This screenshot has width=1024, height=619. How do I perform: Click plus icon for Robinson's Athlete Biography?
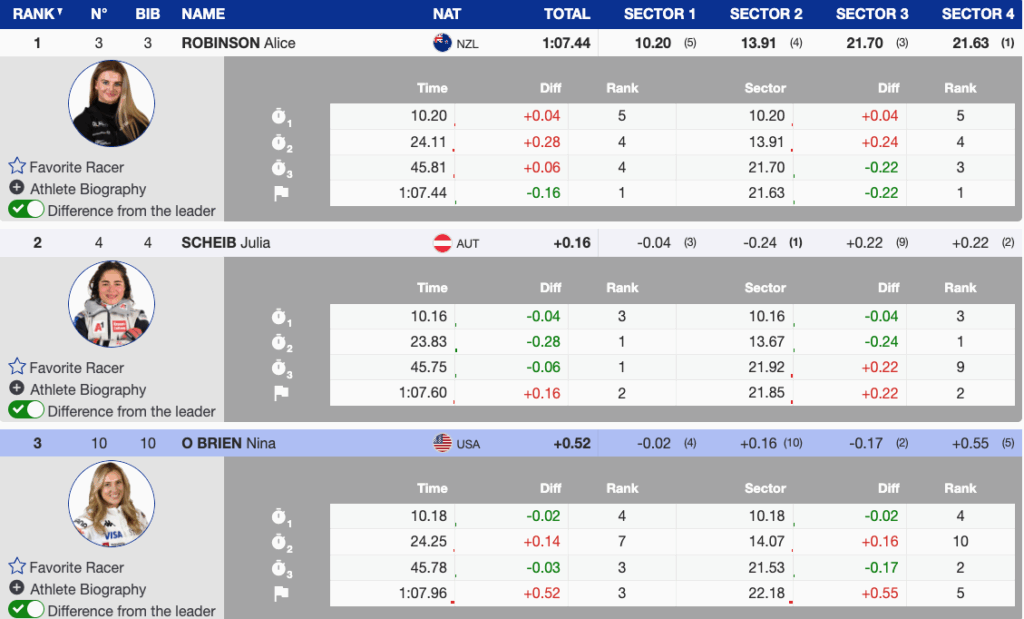point(17,189)
